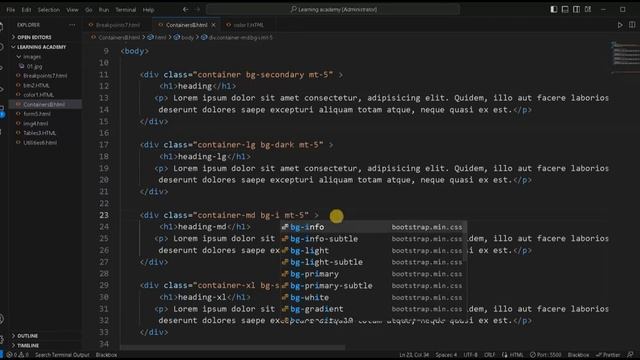The width and height of the screenshot is (640, 360).
Task: Switch to the Breakpoints7.html tab
Action: [118, 25]
